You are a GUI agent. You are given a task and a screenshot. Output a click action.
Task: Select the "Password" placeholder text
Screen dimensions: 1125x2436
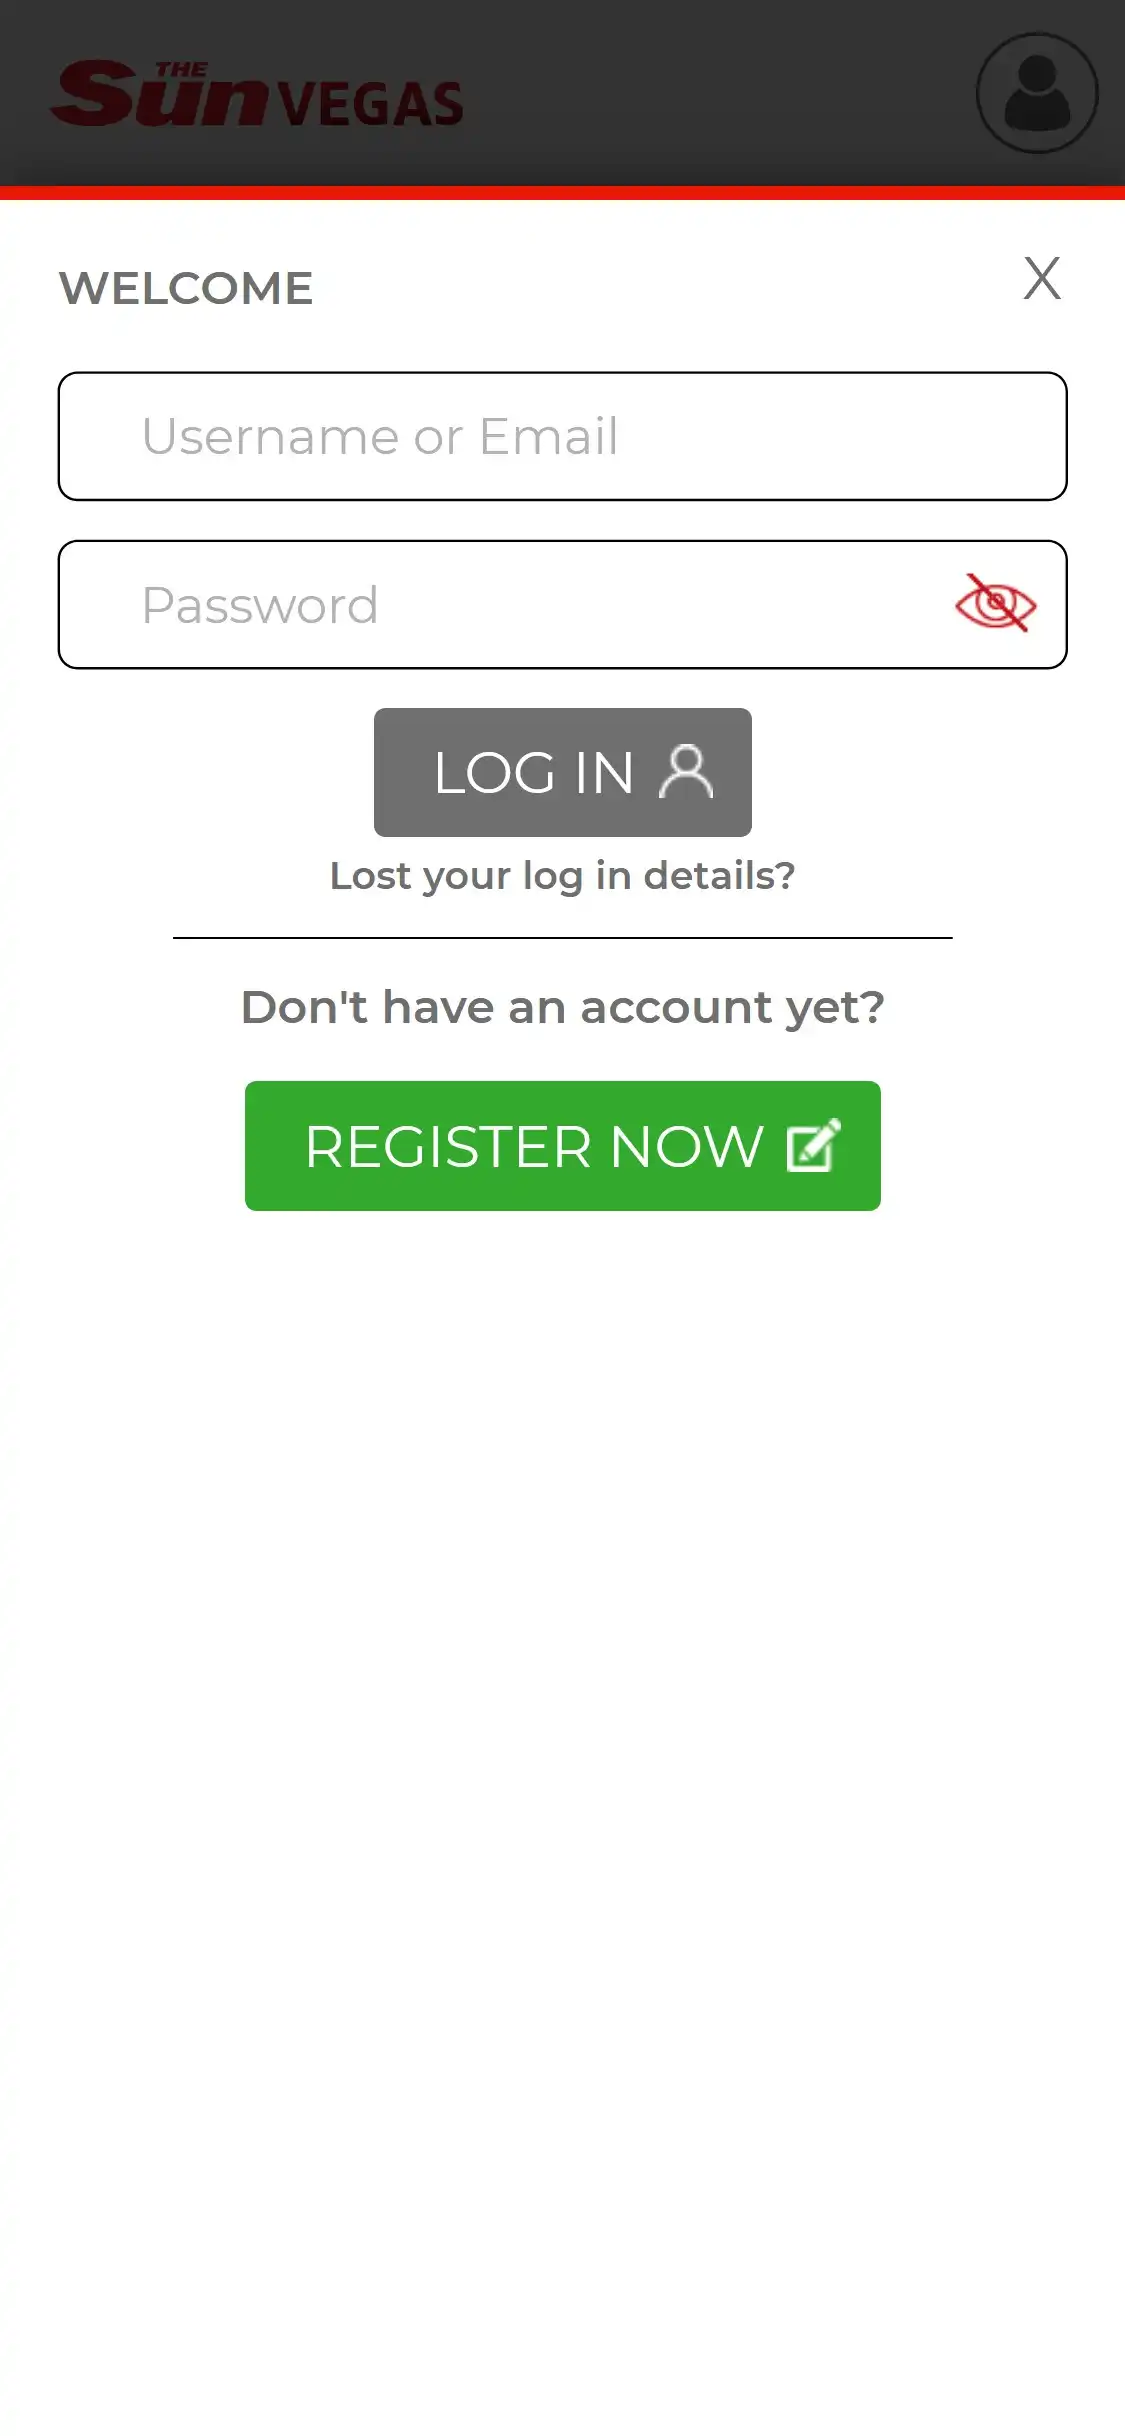point(260,605)
